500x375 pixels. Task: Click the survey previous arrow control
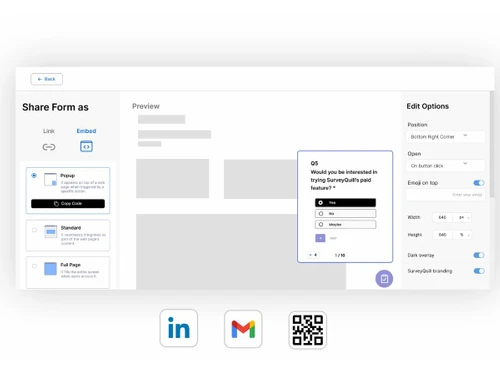313,255
